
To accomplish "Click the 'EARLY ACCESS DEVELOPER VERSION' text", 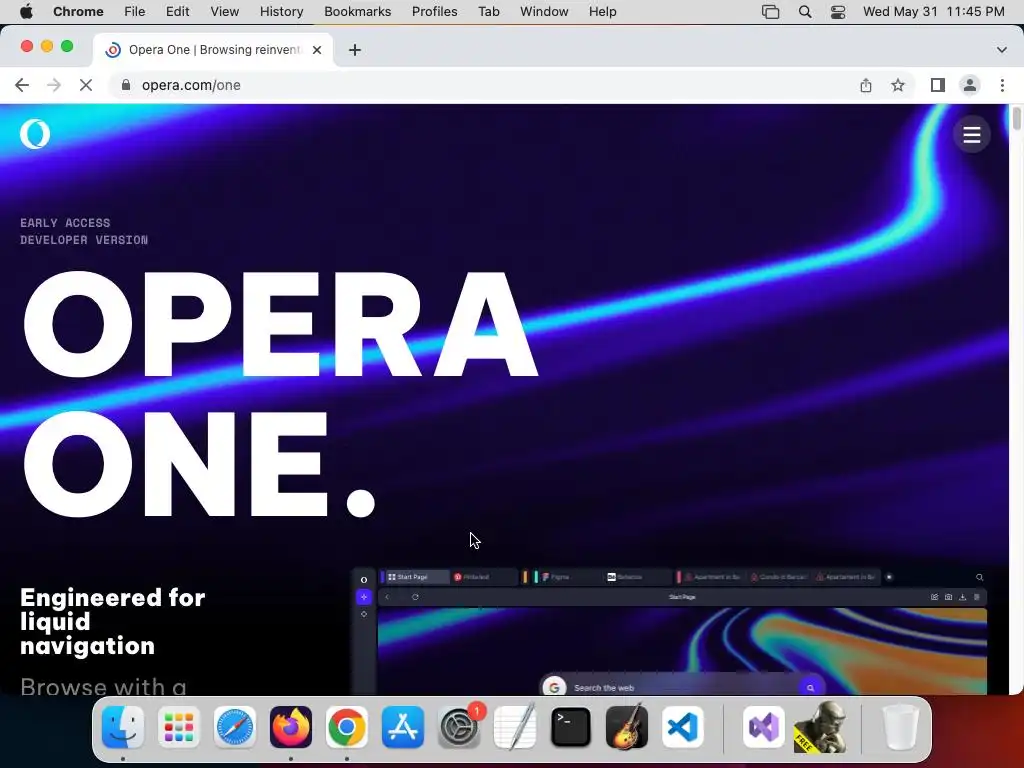I will 84,231.
